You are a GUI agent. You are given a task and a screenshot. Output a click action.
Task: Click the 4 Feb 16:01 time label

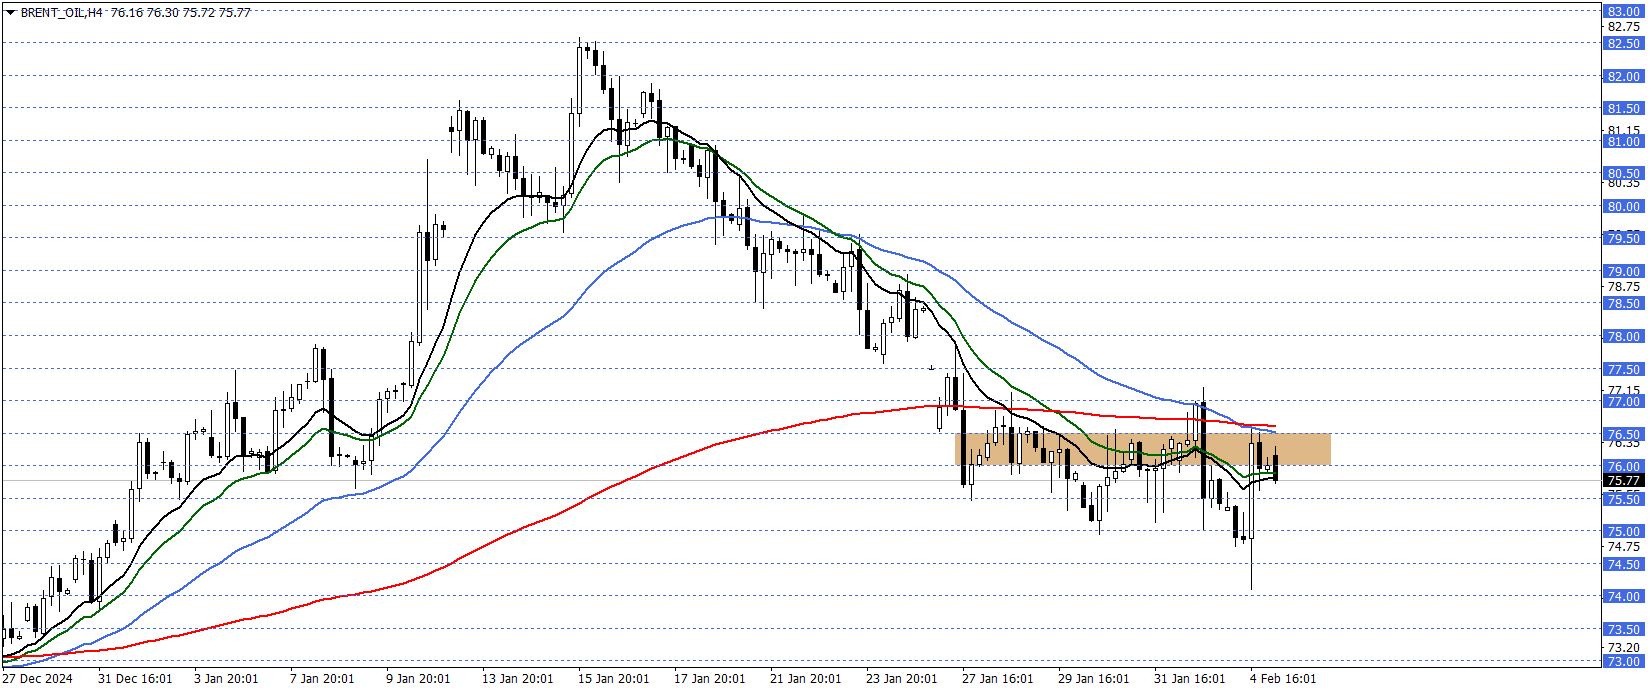pyautogui.click(x=1283, y=679)
